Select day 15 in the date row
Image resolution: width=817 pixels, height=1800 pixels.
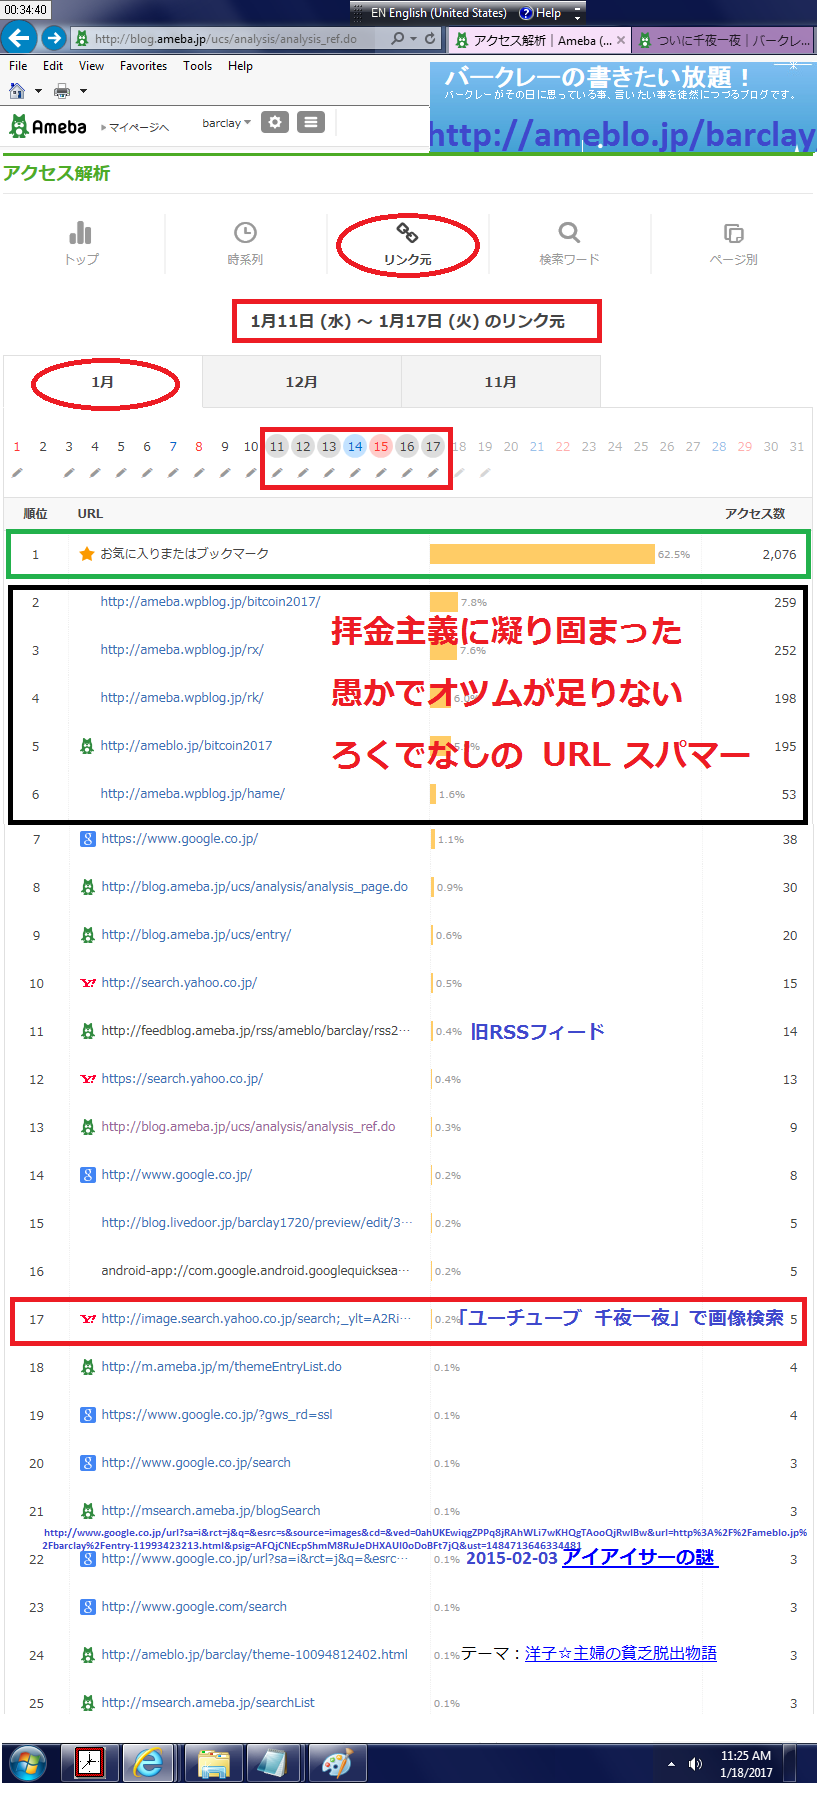coord(381,447)
